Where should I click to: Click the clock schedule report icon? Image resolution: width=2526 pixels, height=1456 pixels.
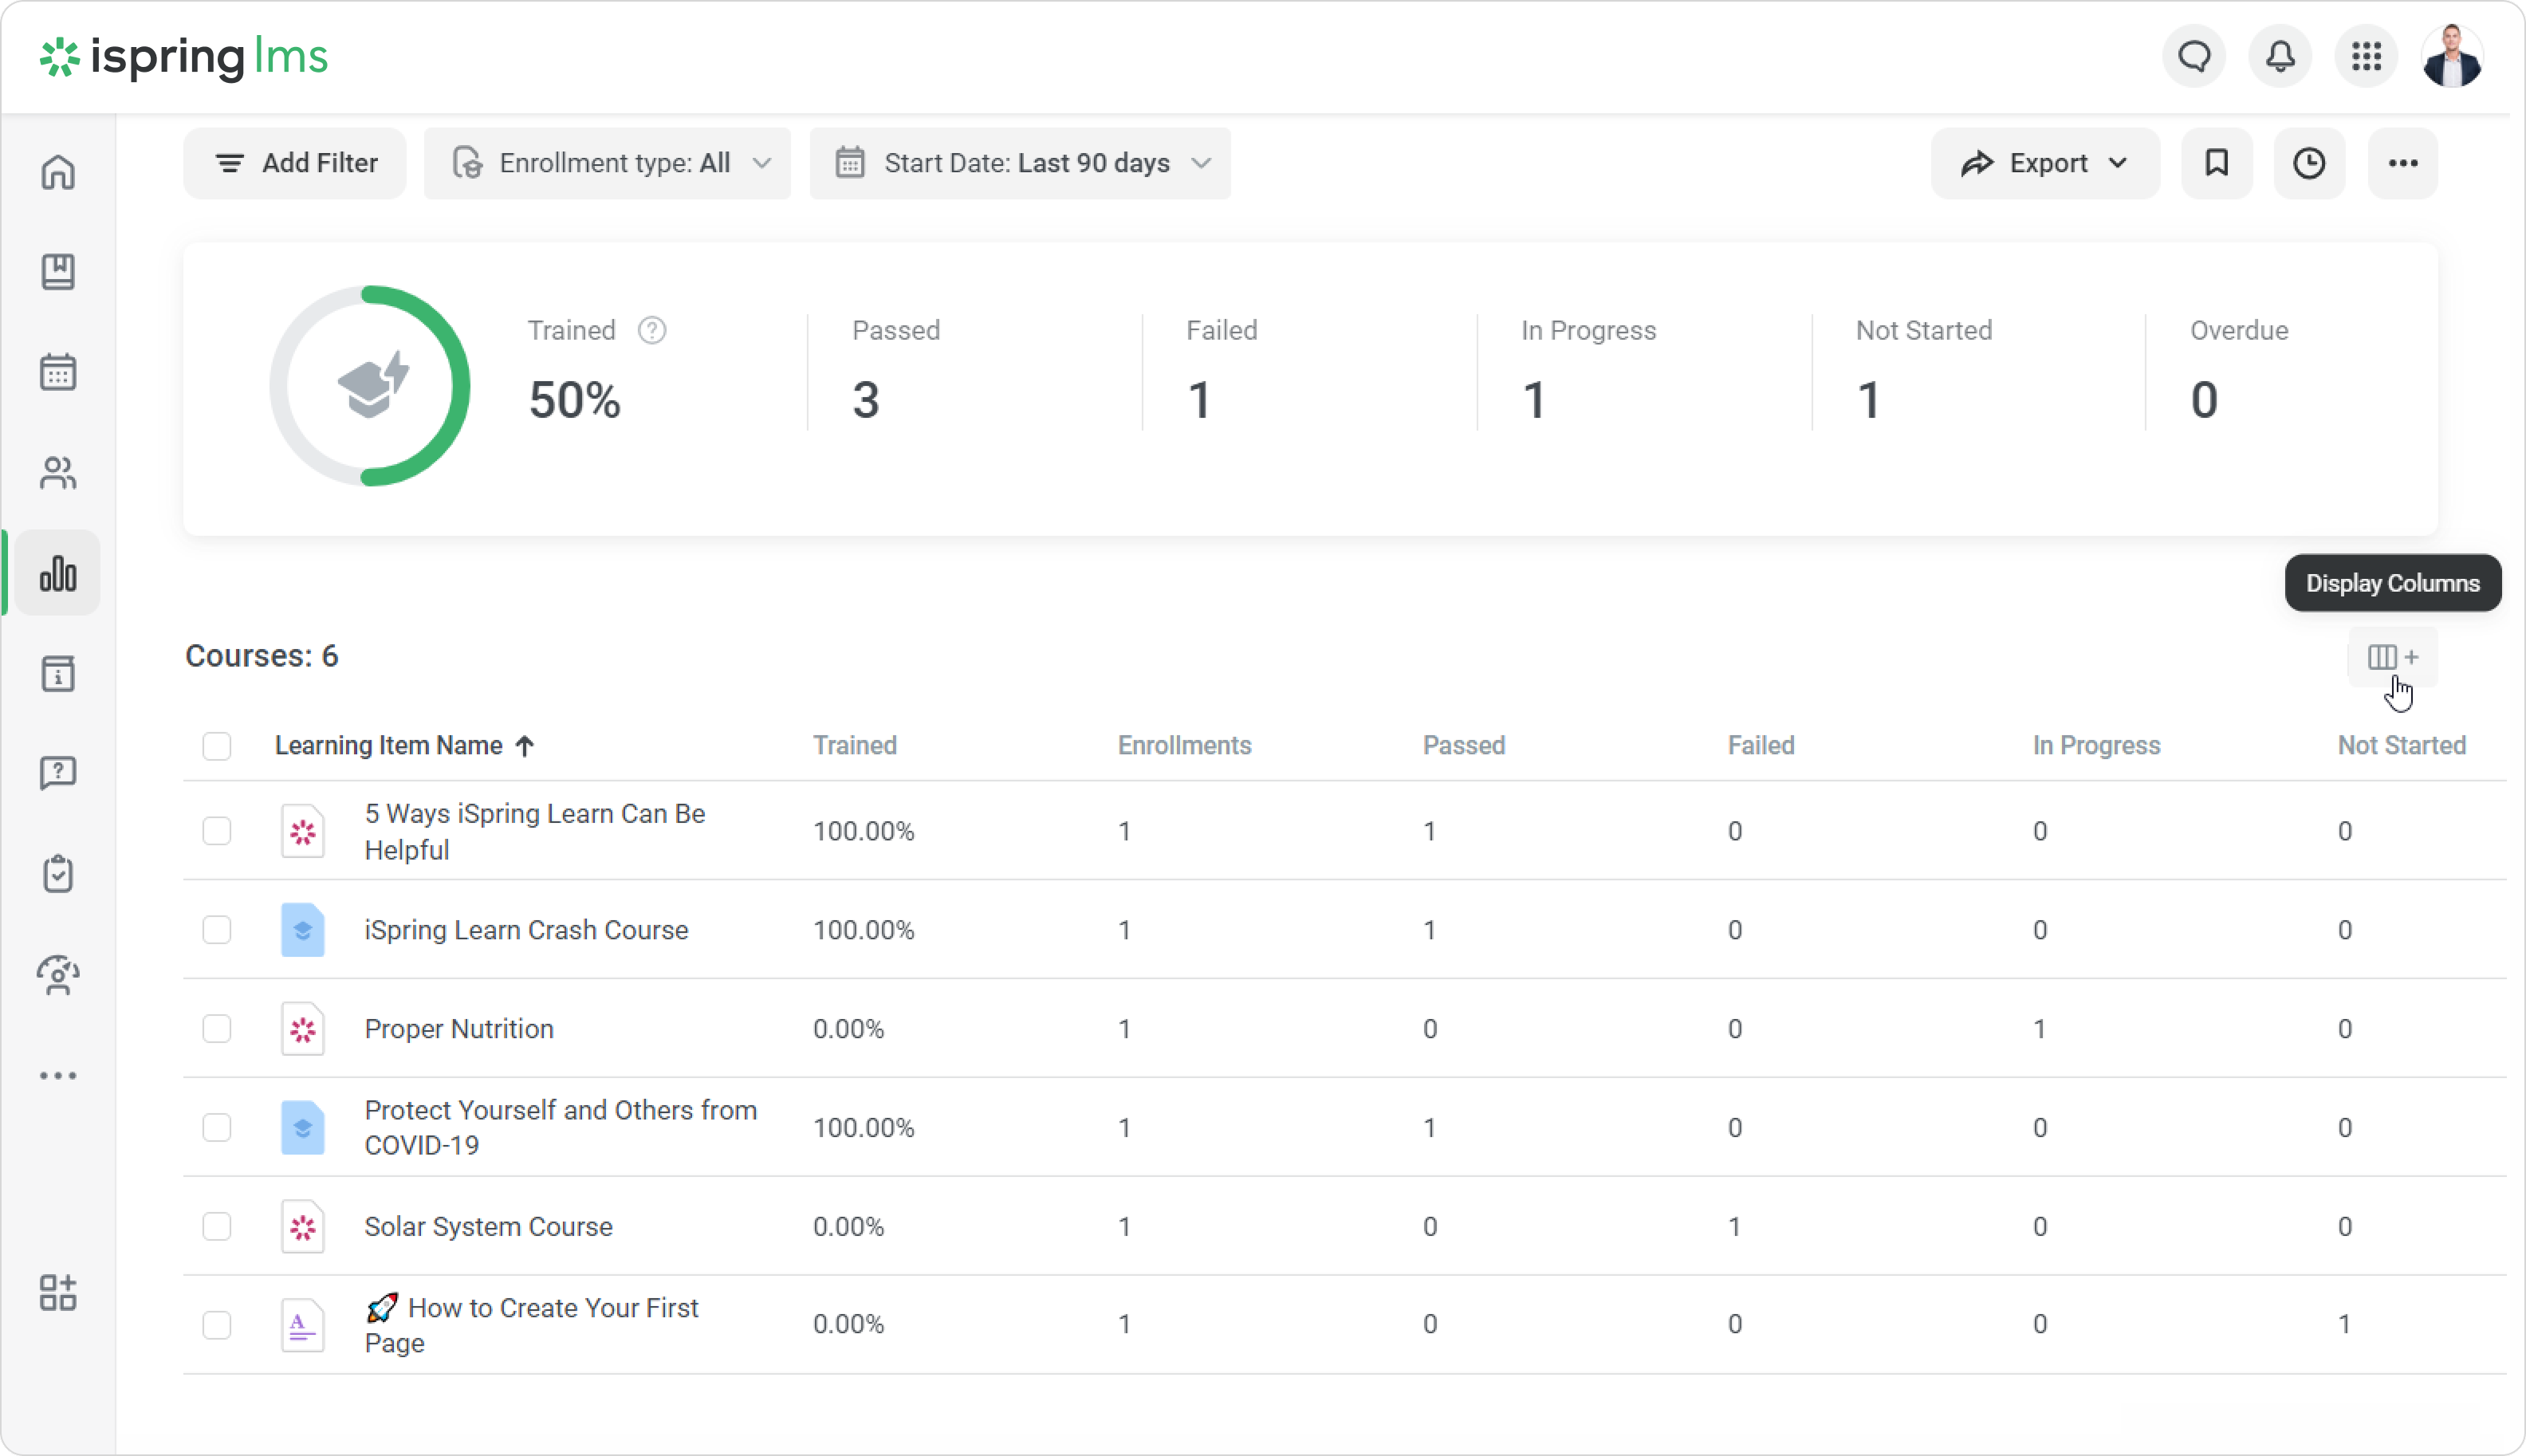click(x=2308, y=163)
